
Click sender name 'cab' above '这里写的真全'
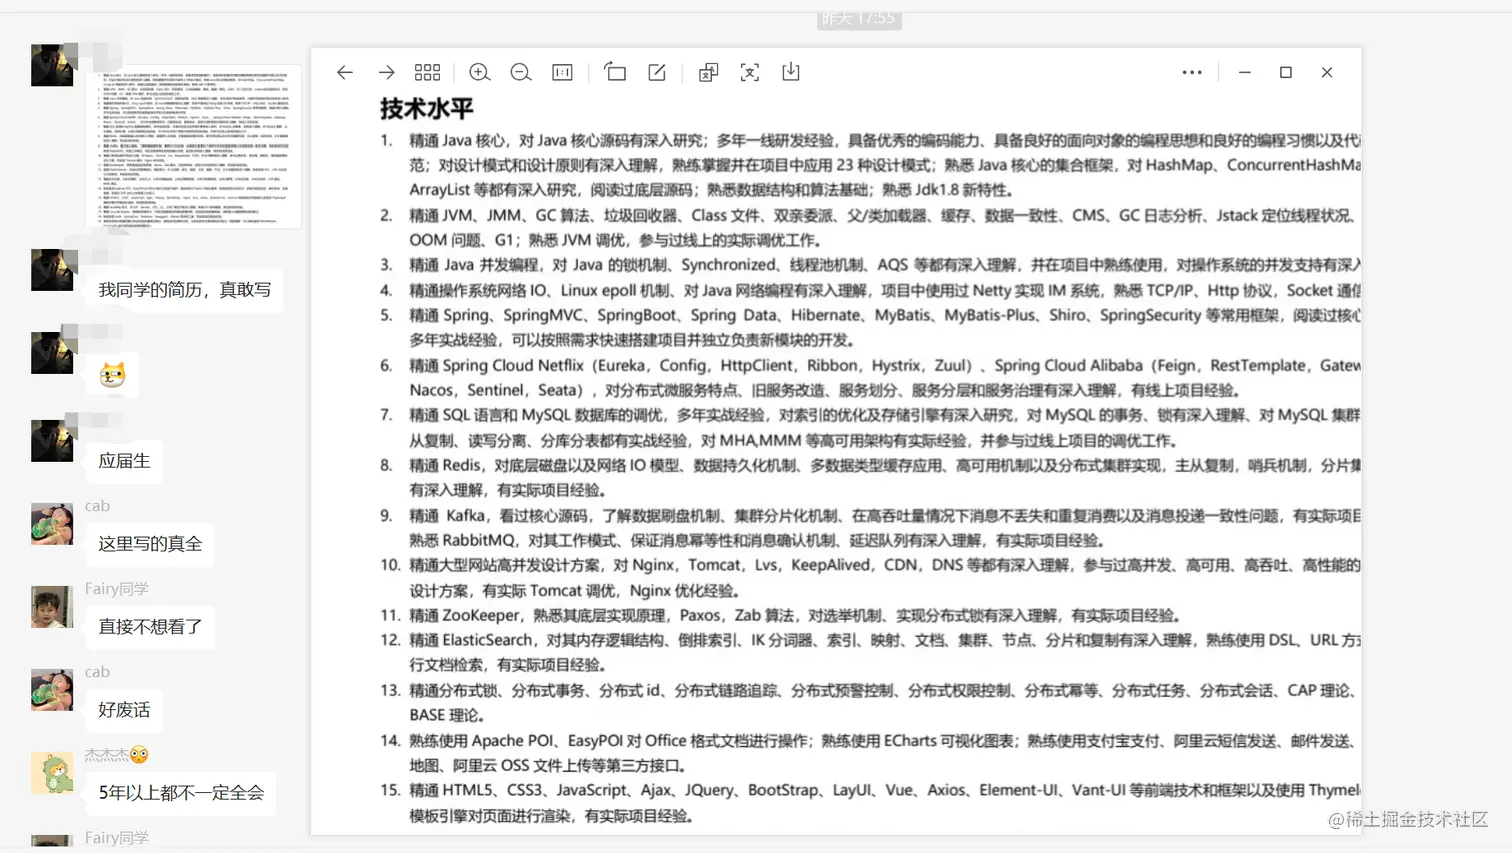[x=97, y=506]
